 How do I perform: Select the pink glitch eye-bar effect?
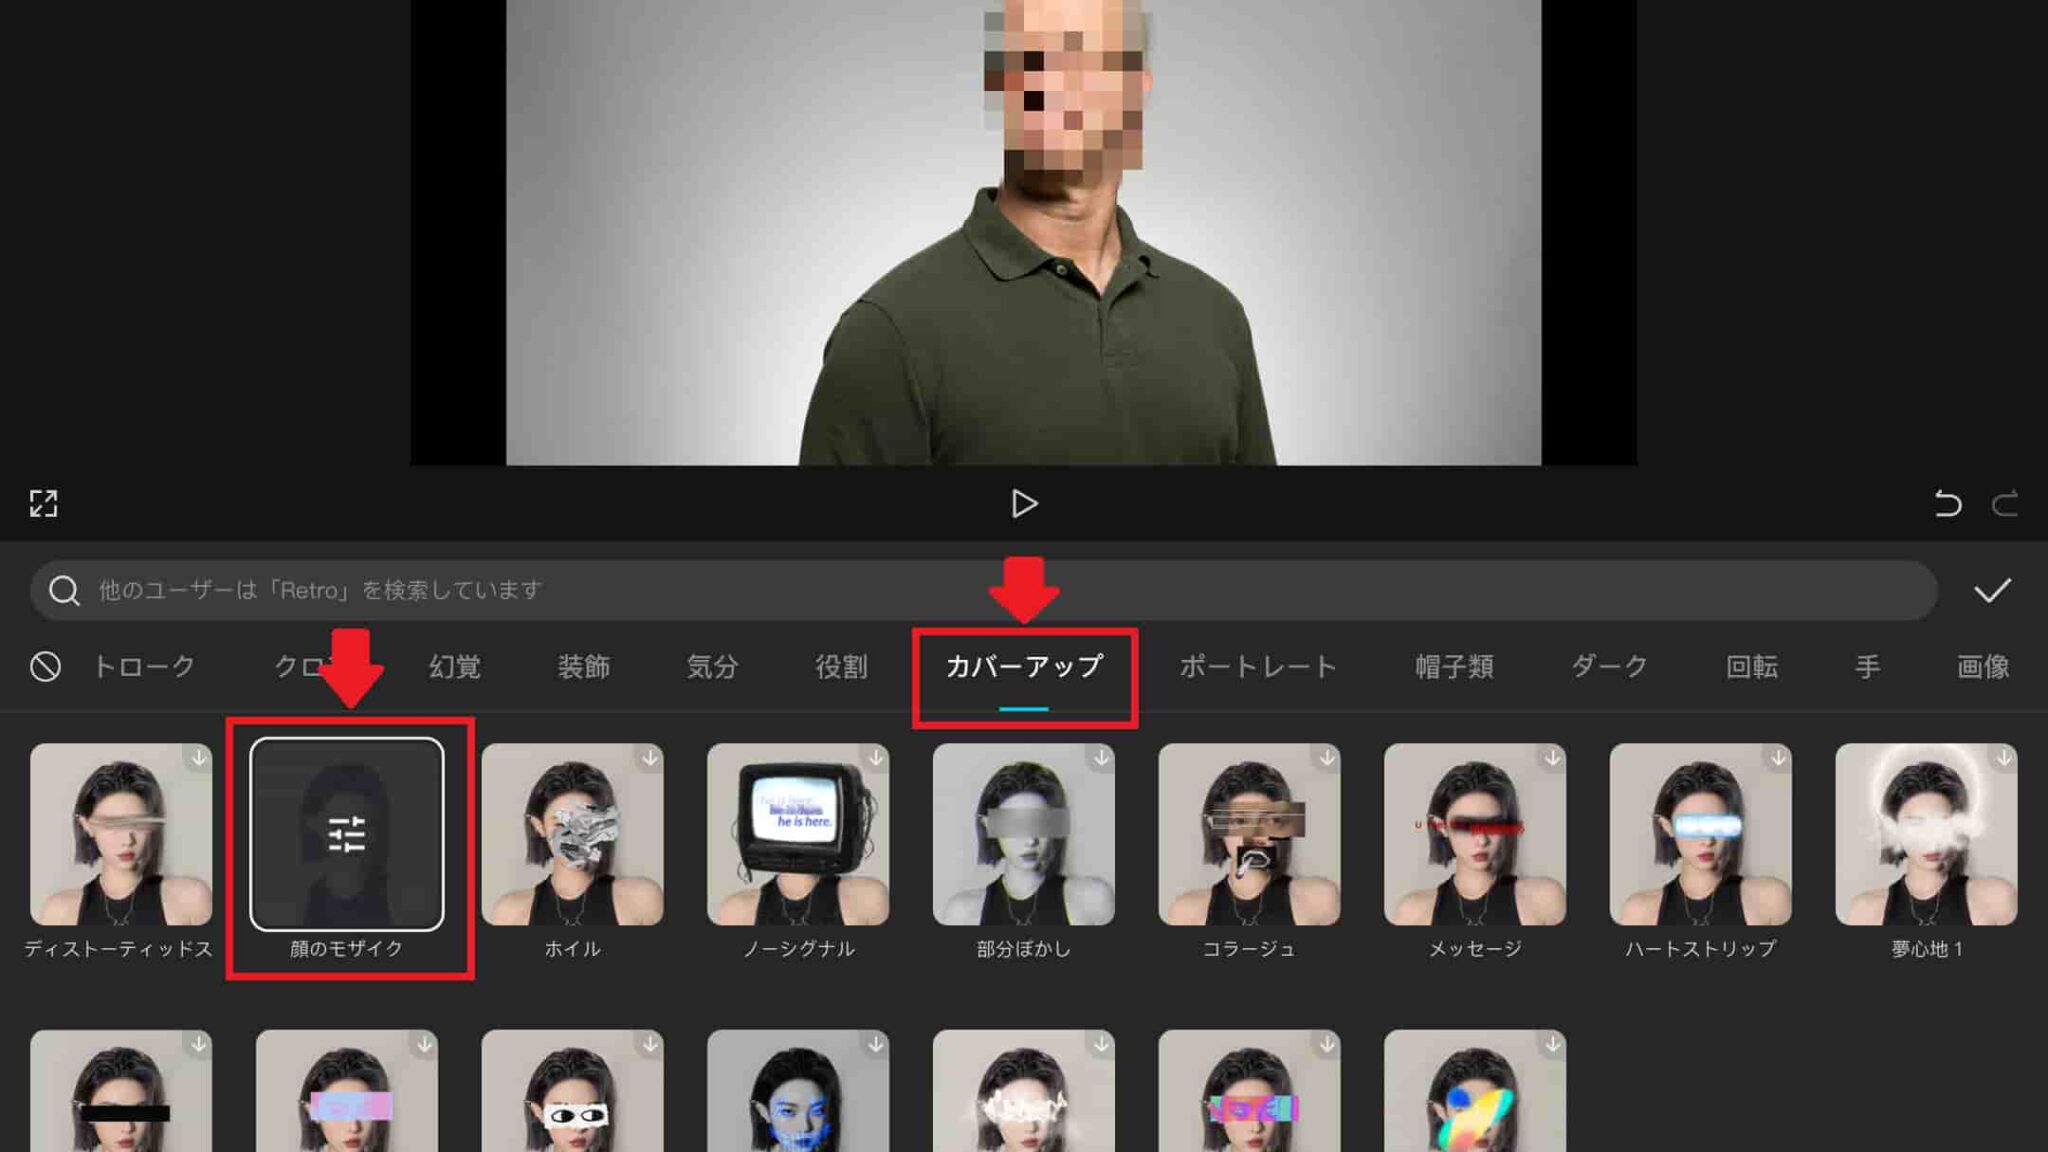346,1091
